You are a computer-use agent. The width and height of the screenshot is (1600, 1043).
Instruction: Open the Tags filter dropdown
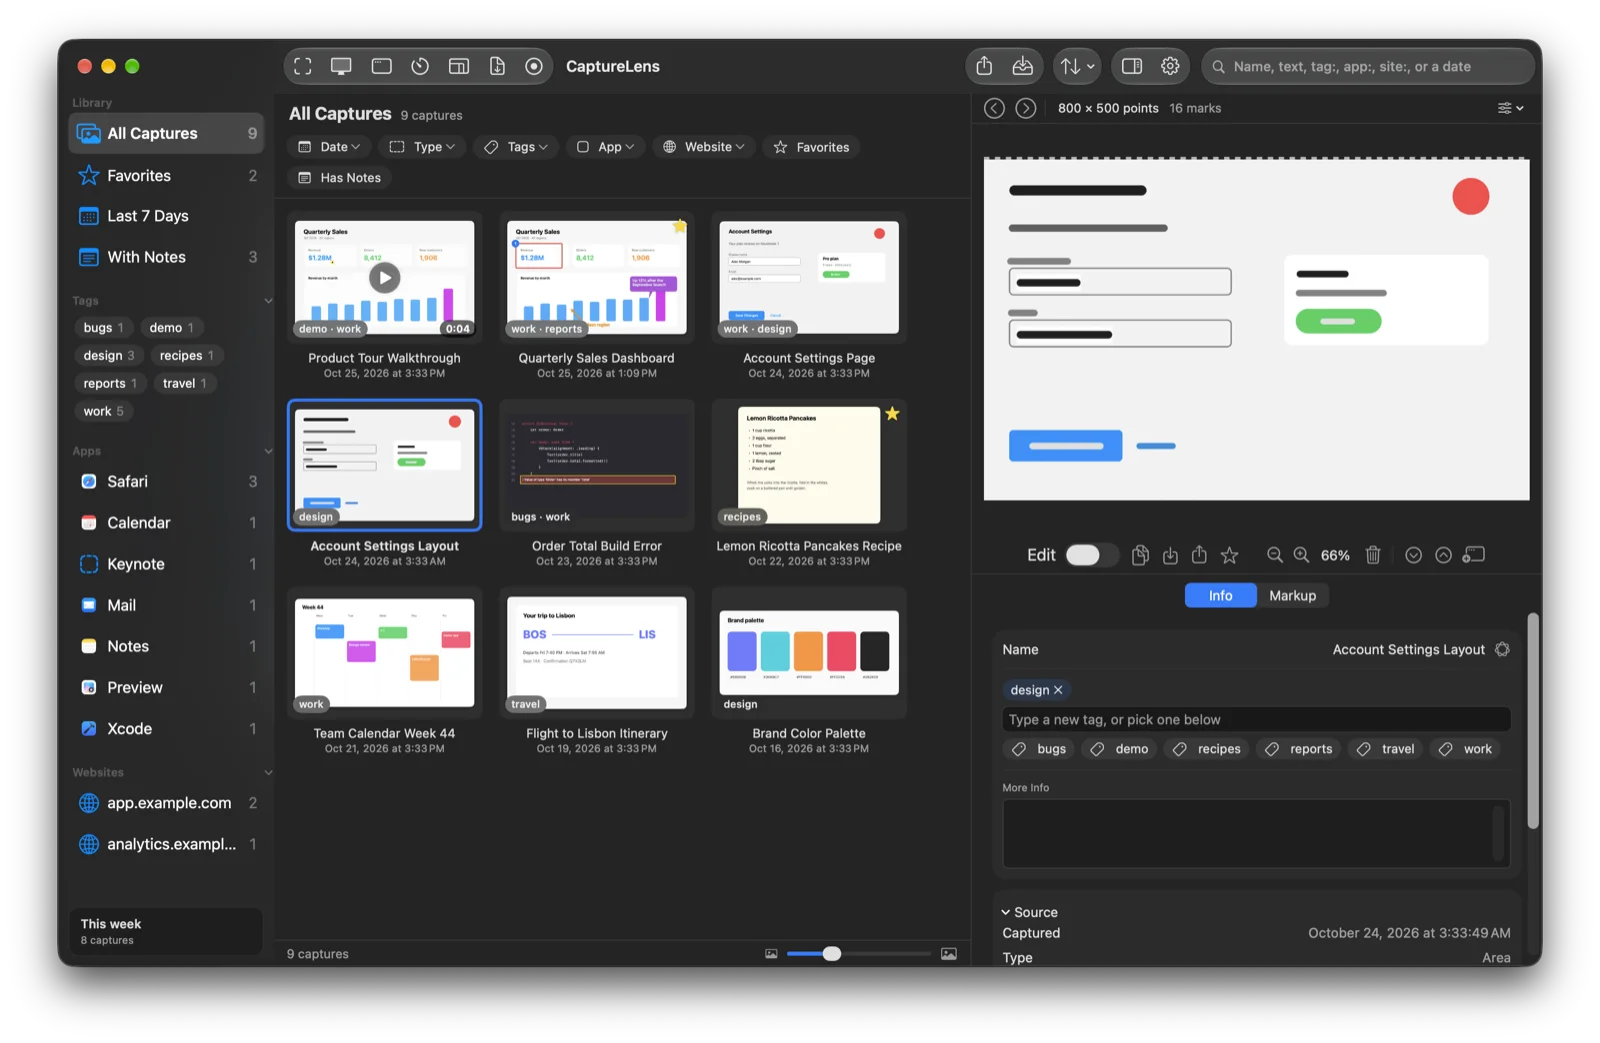click(x=516, y=147)
